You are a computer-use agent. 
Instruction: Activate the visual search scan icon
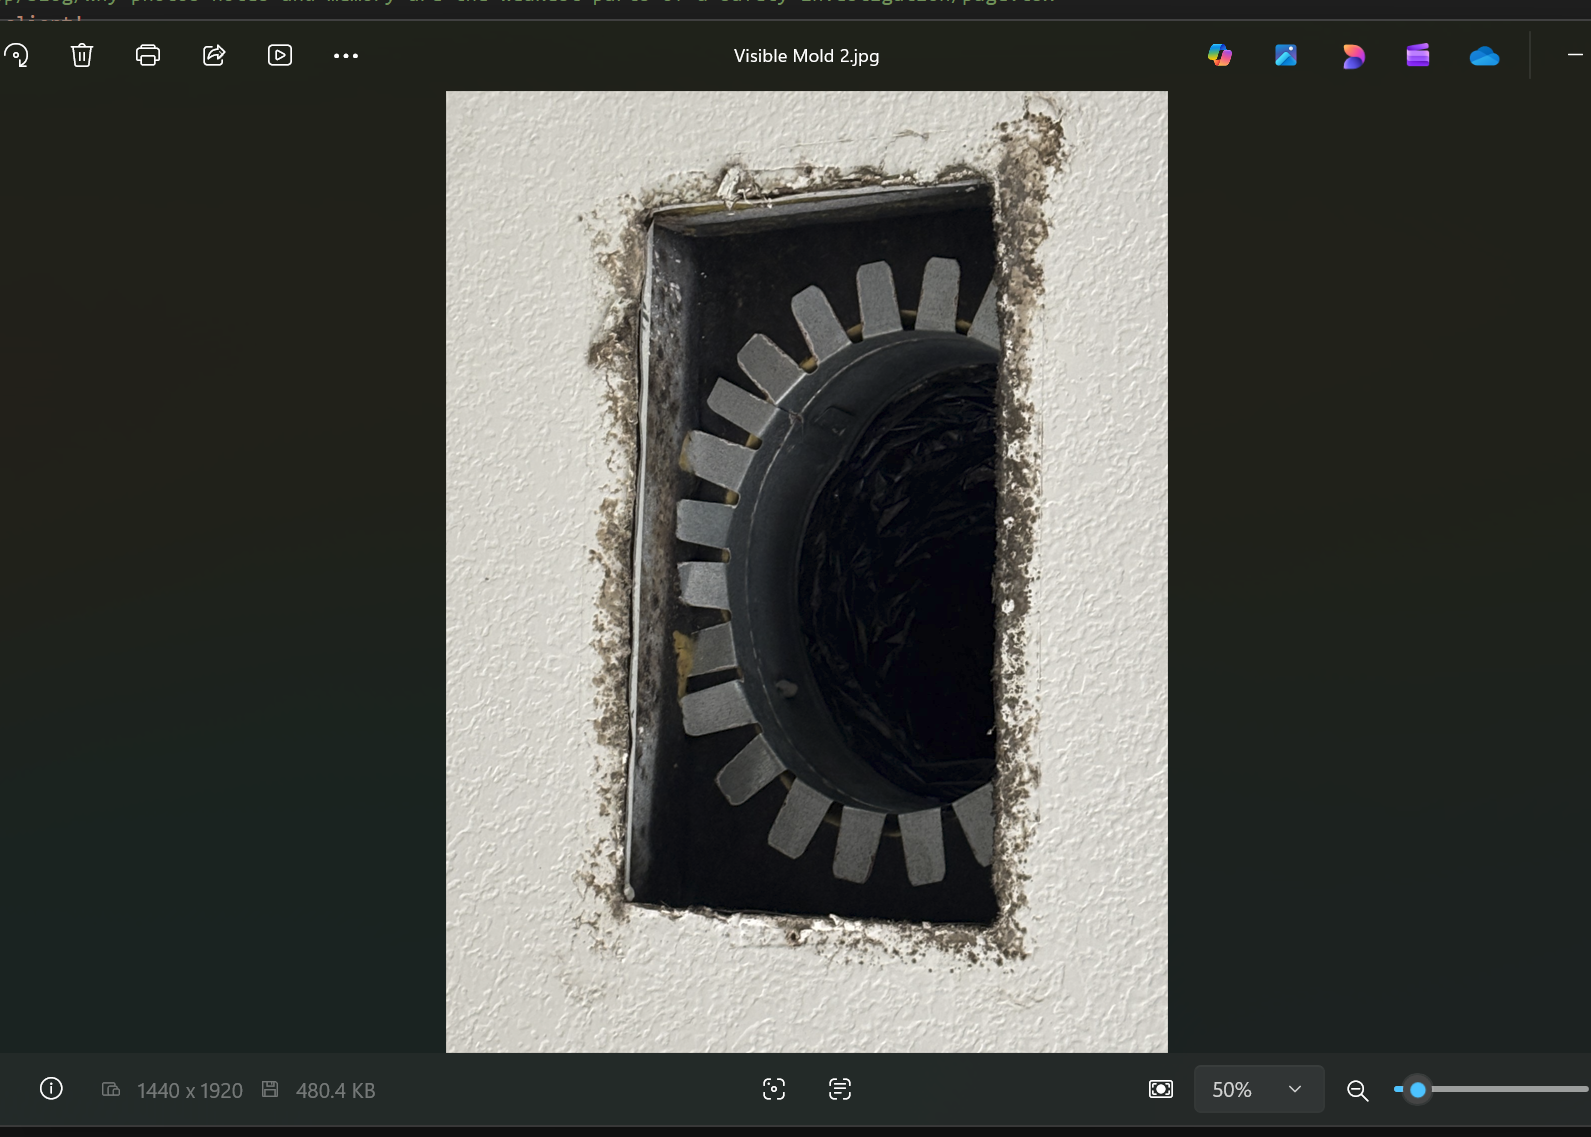coord(774,1089)
